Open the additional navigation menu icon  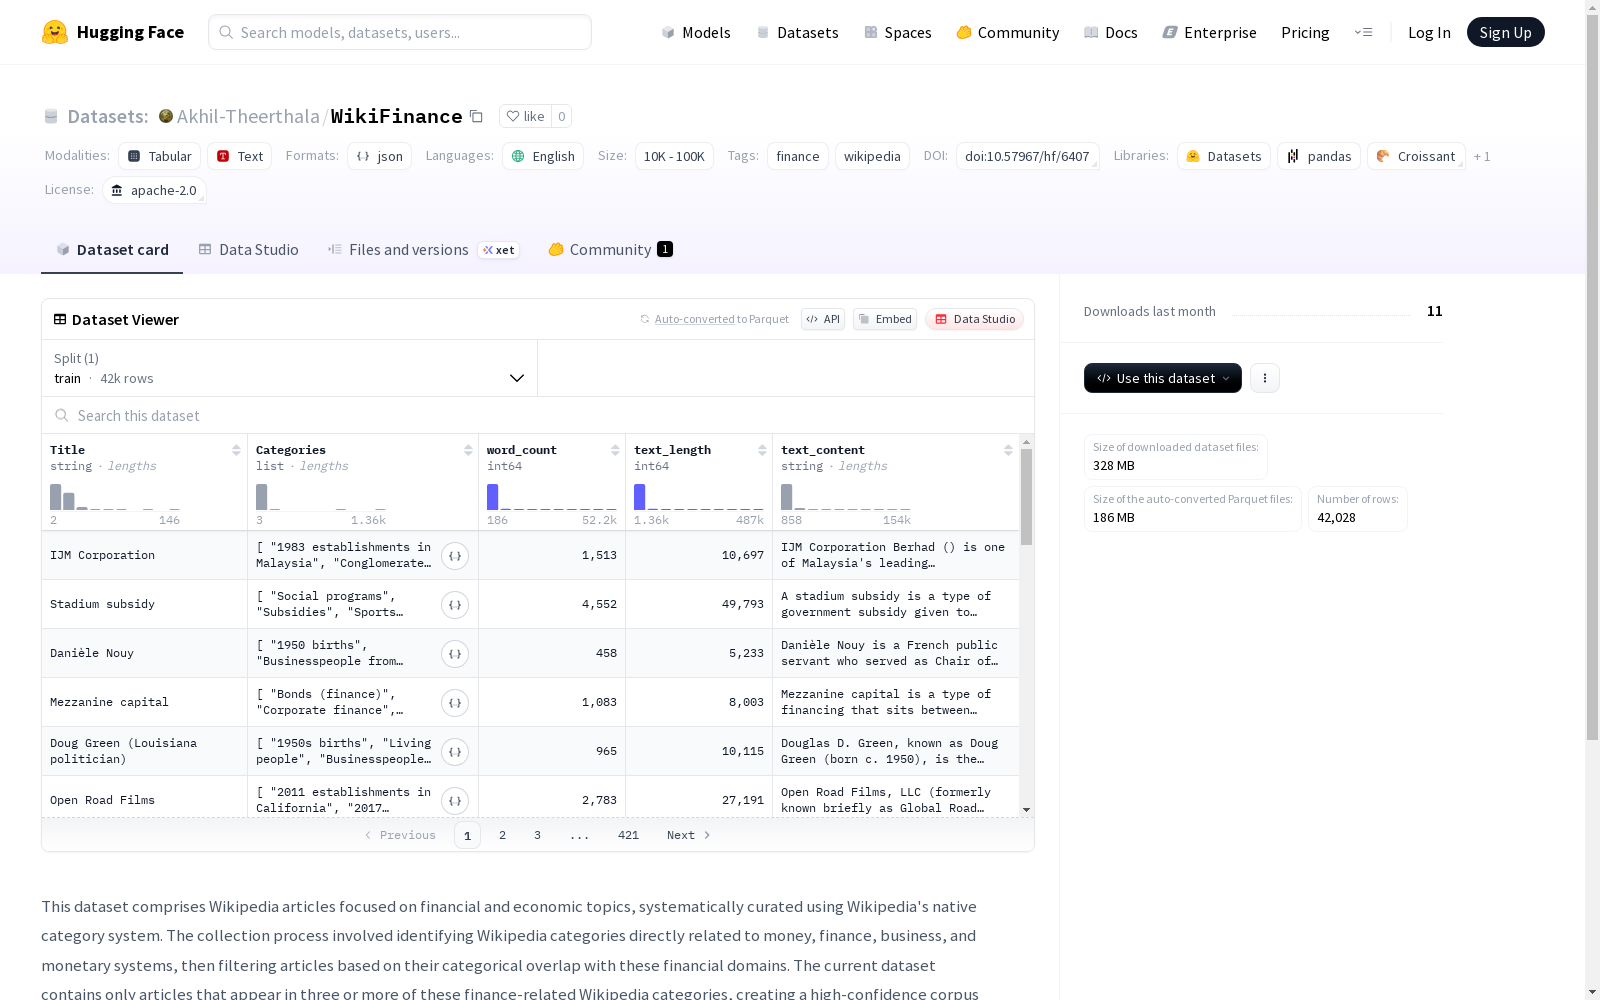point(1363,32)
